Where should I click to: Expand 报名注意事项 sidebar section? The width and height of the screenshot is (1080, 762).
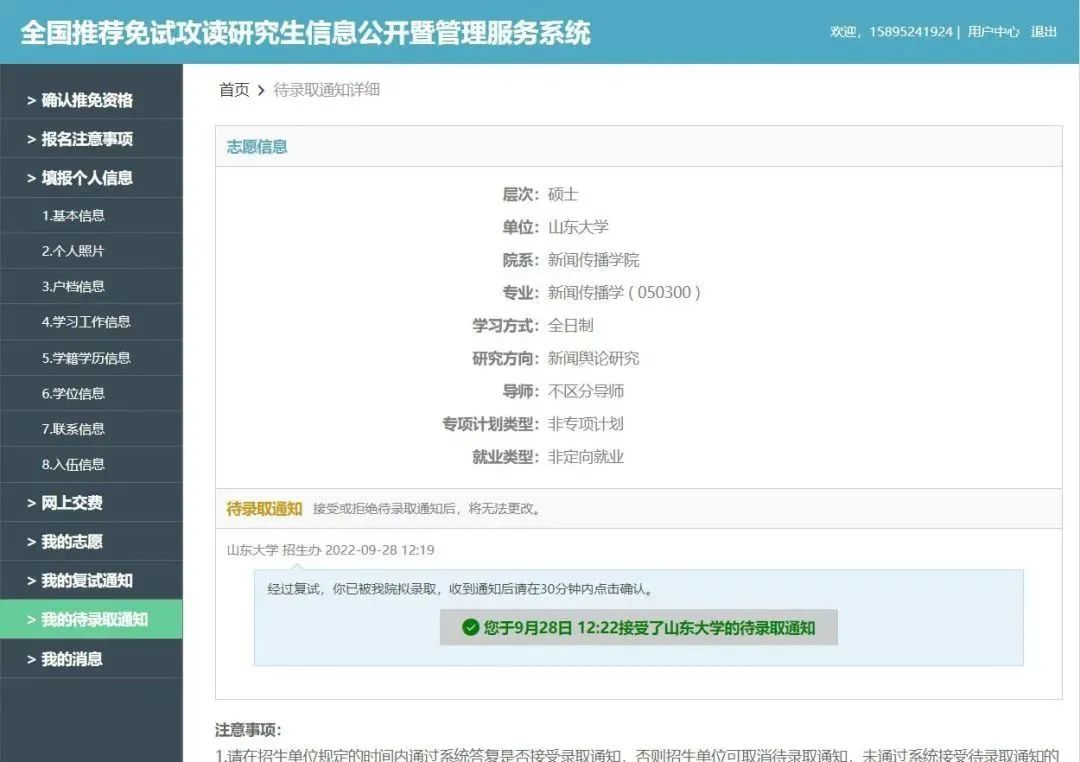click(x=86, y=139)
